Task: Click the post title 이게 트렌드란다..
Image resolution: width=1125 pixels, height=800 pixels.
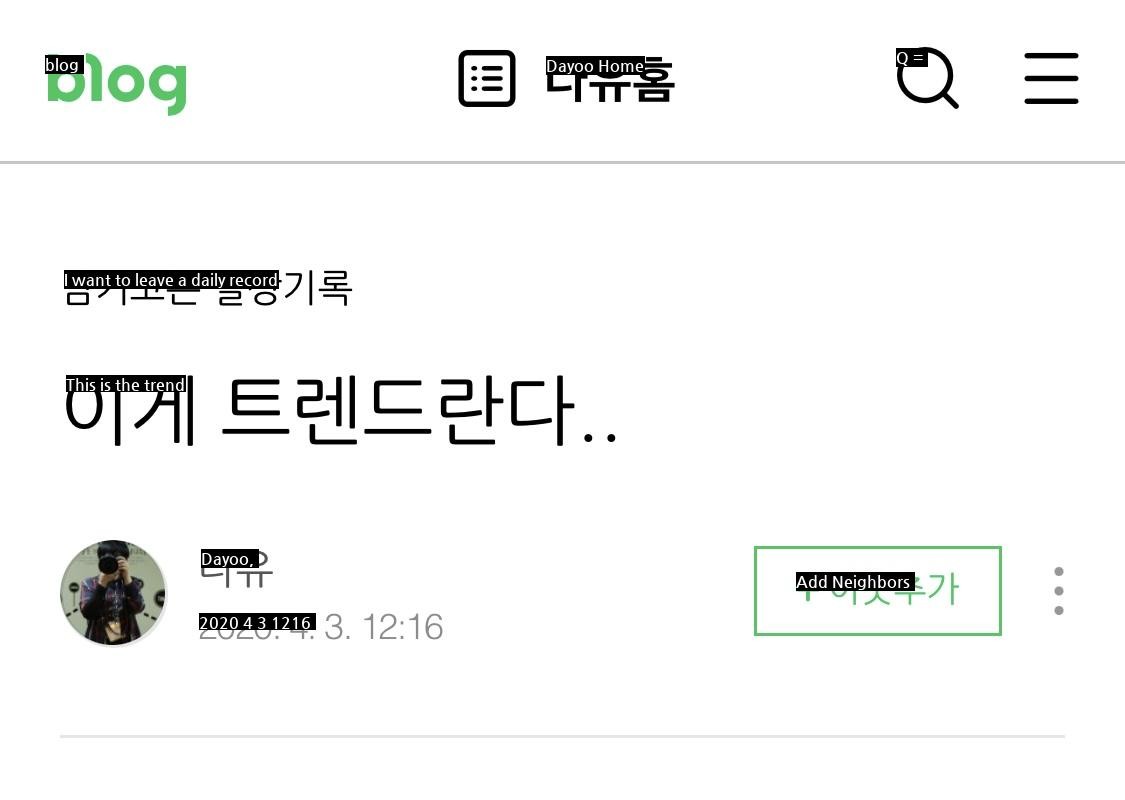Action: 340,411
